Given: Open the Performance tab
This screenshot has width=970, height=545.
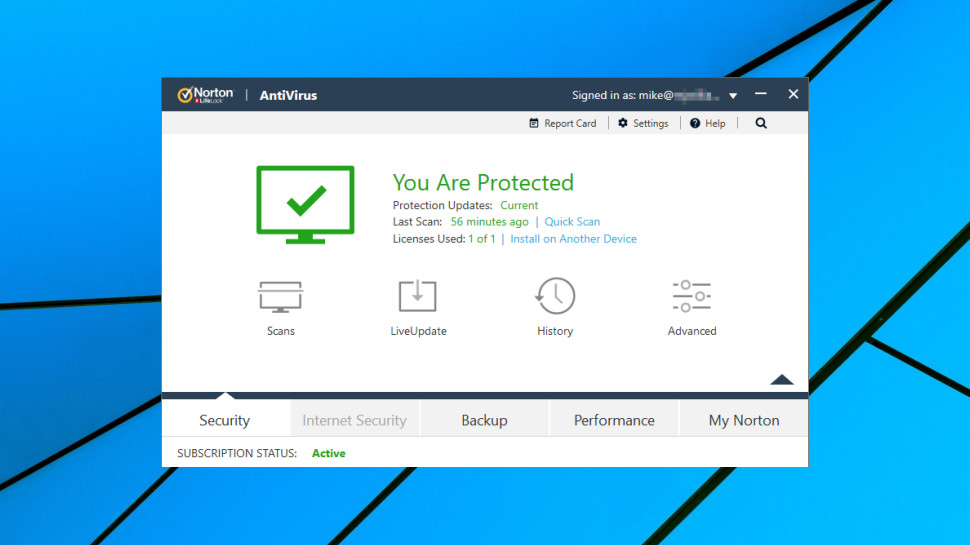Looking at the screenshot, I should coord(614,420).
